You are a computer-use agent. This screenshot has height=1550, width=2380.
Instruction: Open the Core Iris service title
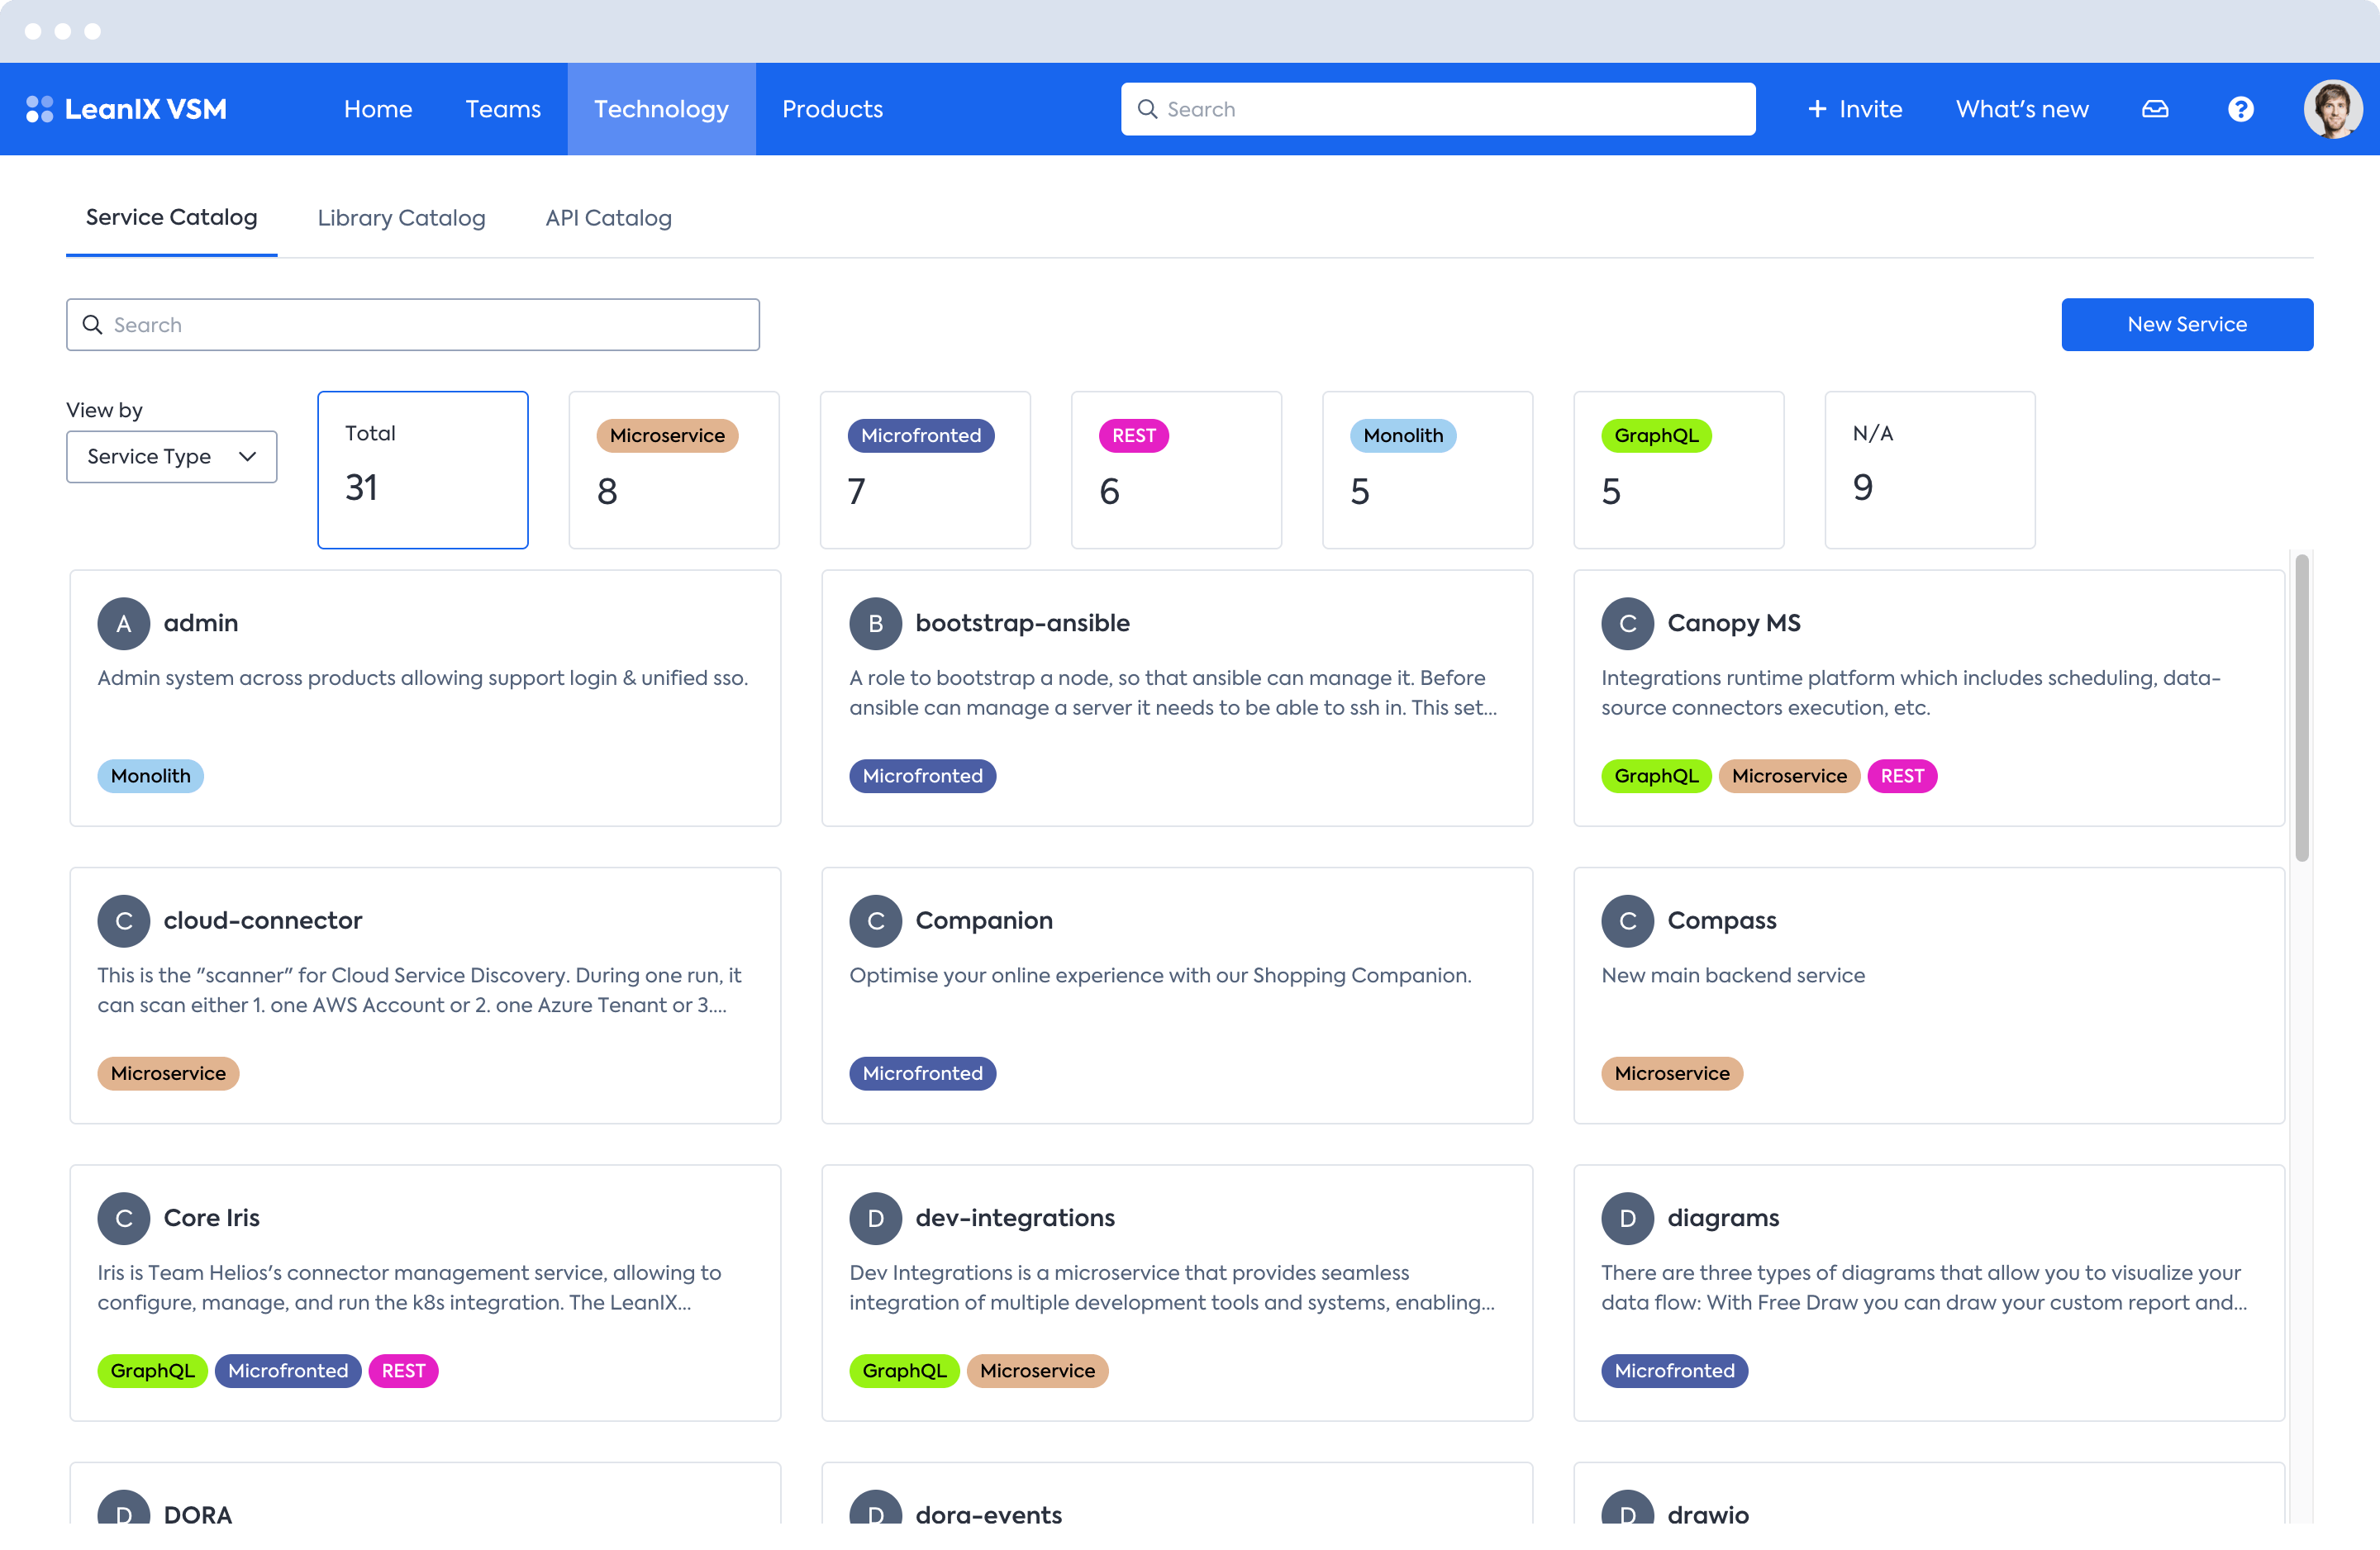(x=211, y=1218)
